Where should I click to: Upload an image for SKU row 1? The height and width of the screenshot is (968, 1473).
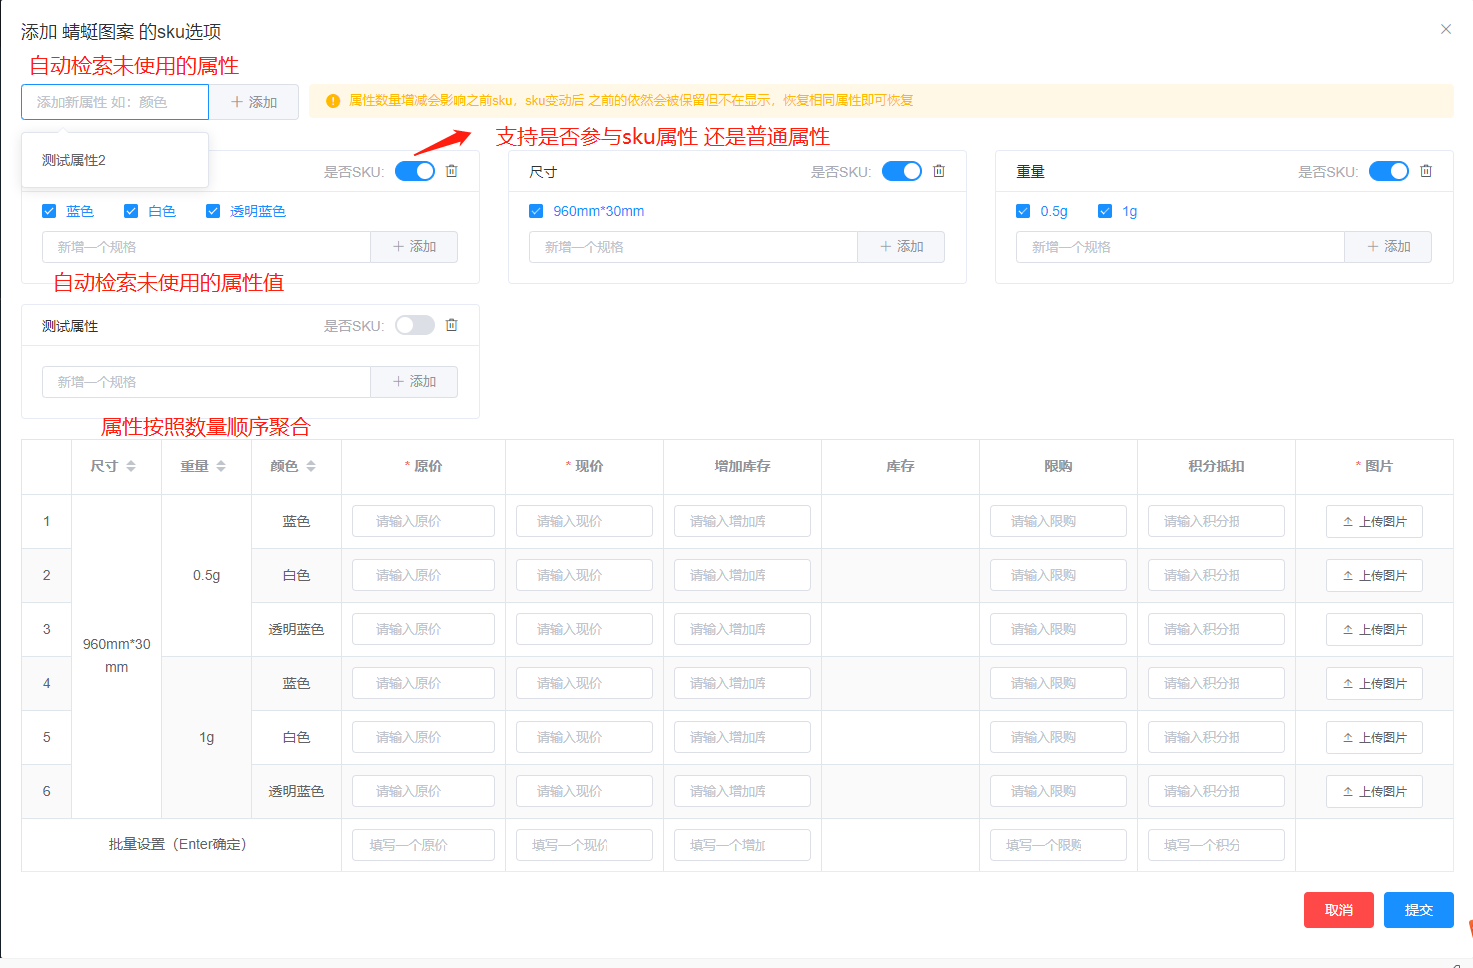tap(1374, 520)
